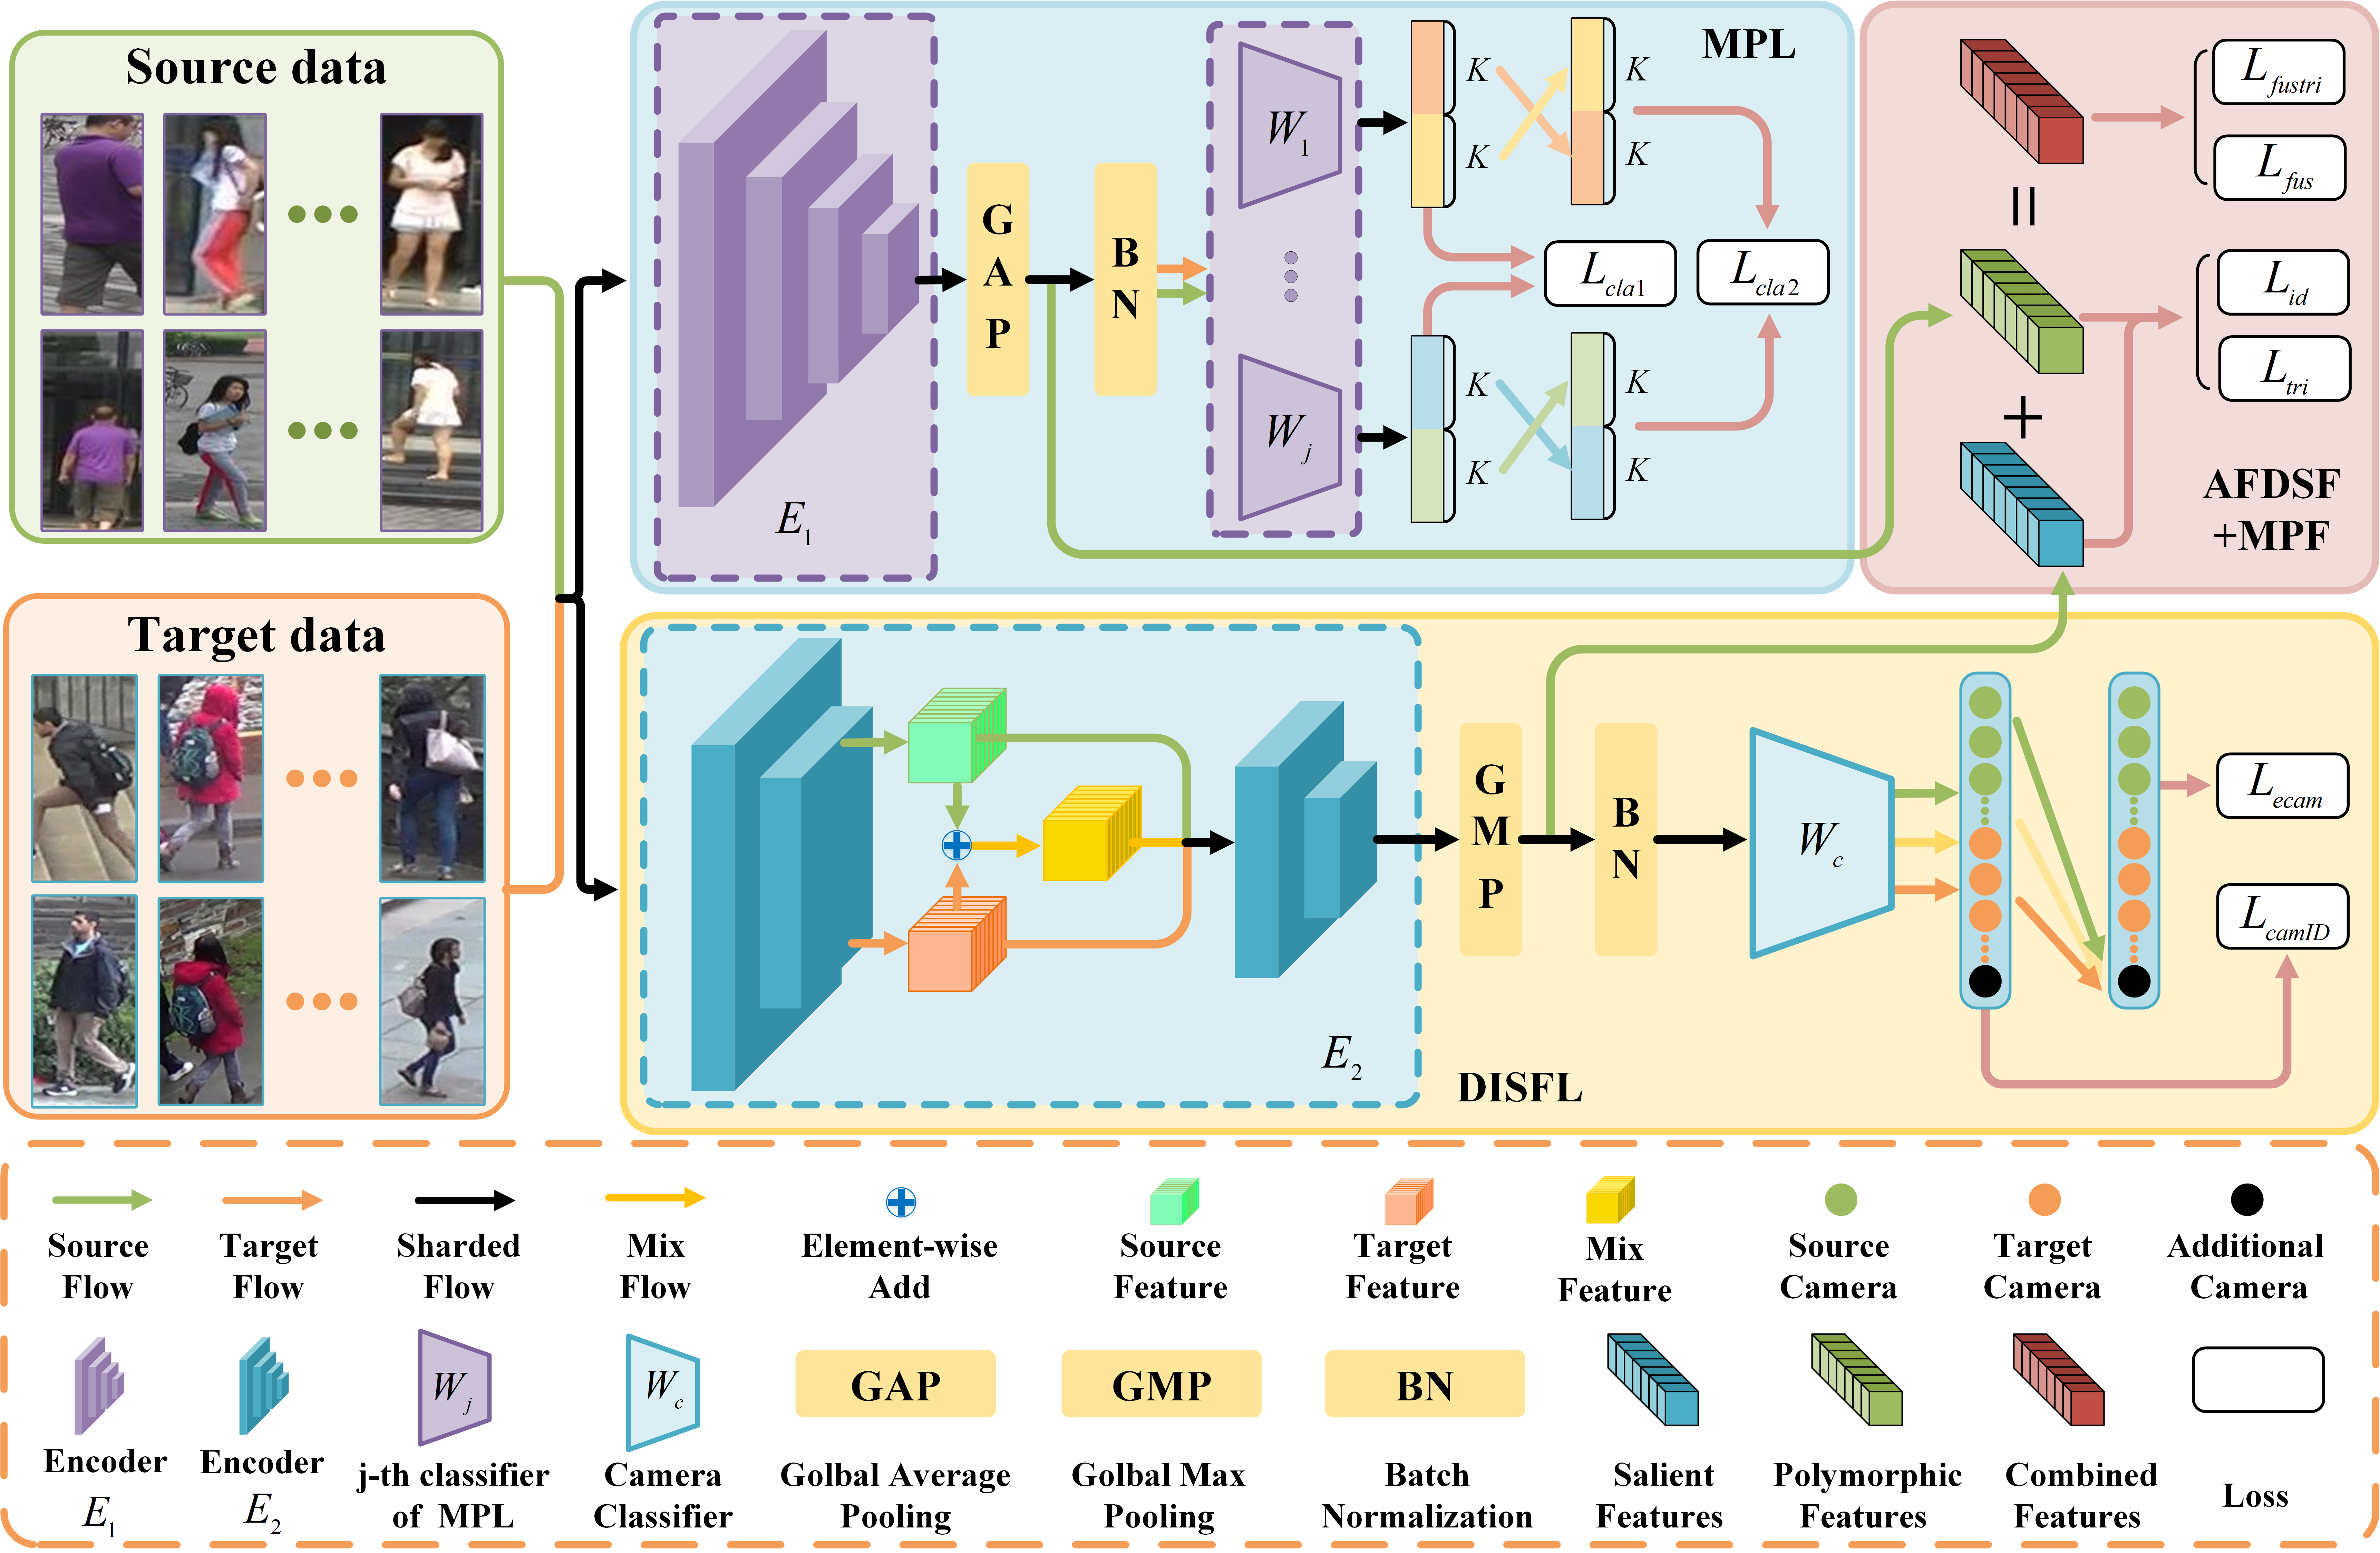Click the purple-shirt man source image
The image size is (2380, 1553).
coord(92,214)
